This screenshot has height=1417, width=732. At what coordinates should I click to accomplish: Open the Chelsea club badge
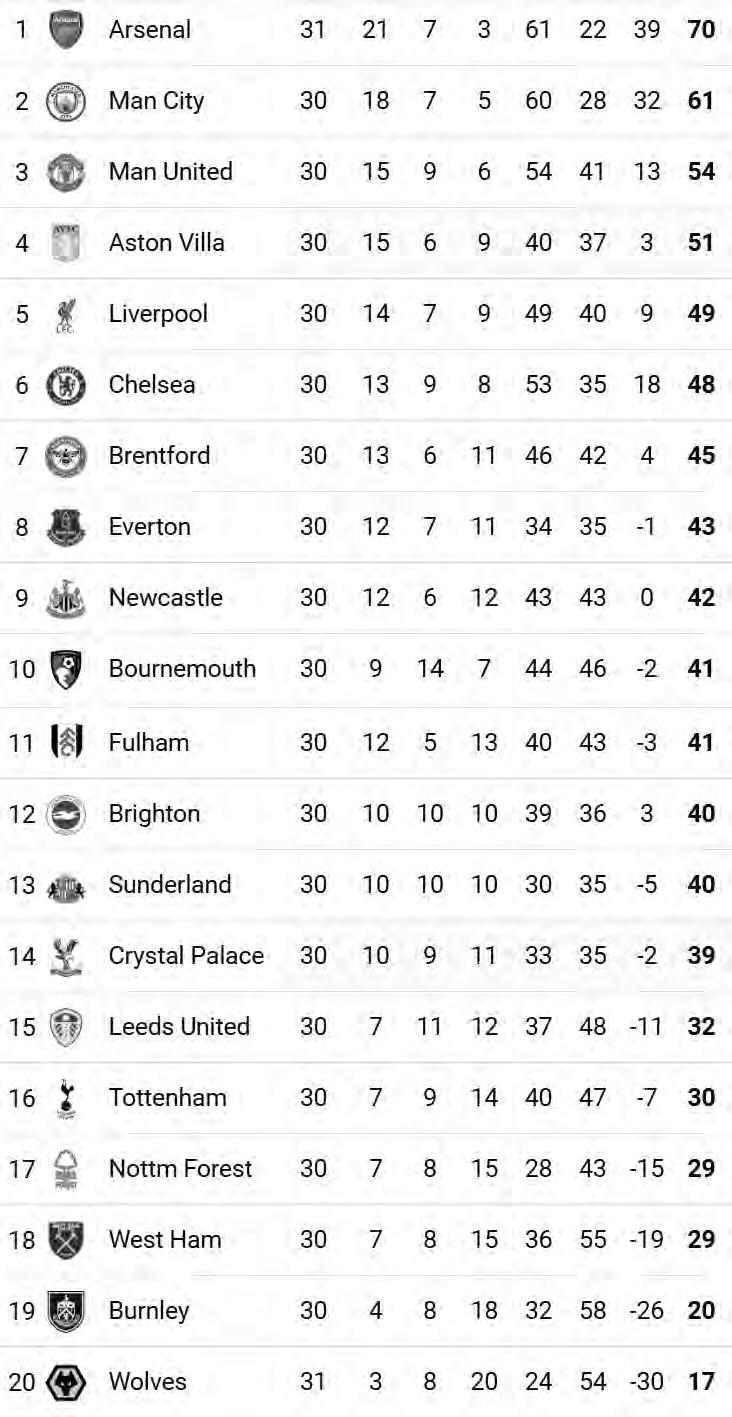pos(66,385)
